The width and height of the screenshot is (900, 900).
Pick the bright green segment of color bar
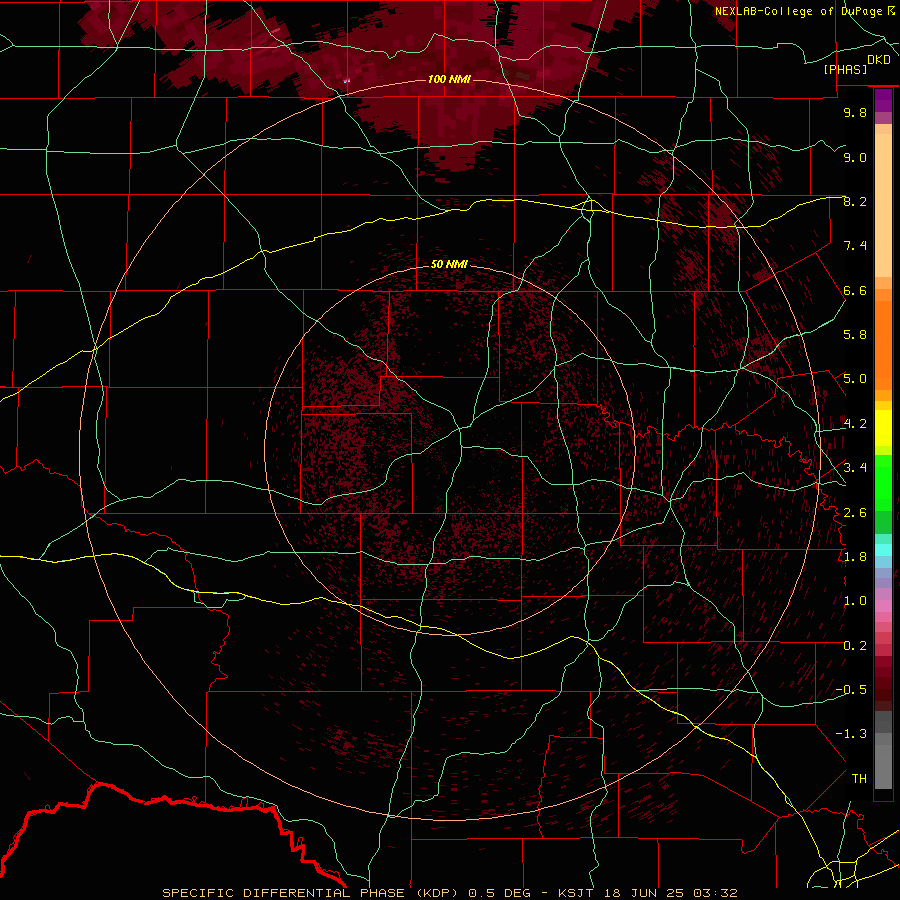(x=883, y=482)
